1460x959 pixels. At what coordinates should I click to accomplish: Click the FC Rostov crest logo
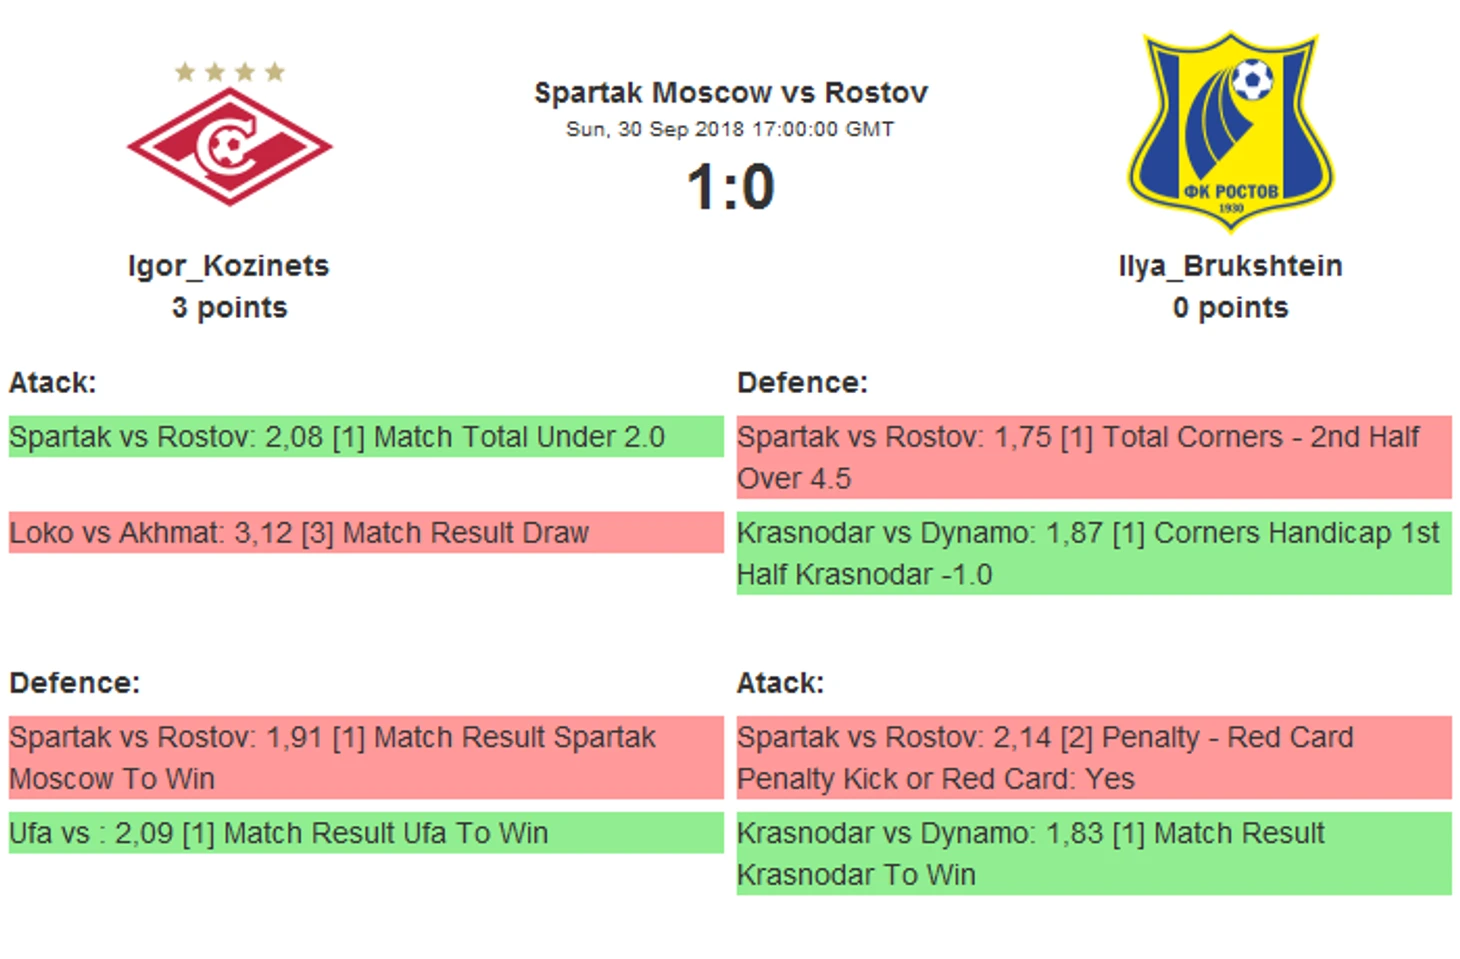(x=1230, y=130)
